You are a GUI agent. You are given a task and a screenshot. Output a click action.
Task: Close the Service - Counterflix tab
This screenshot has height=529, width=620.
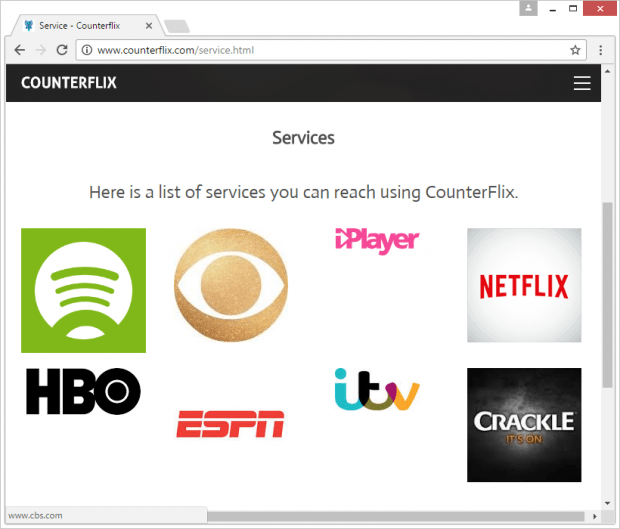149,26
